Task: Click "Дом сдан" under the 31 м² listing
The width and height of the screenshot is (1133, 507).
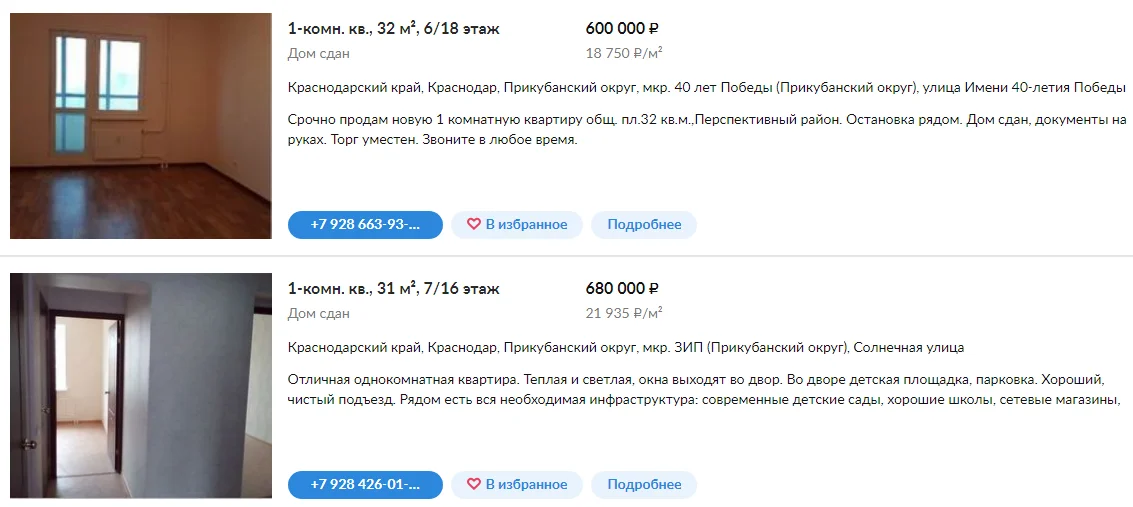Action: click(318, 313)
